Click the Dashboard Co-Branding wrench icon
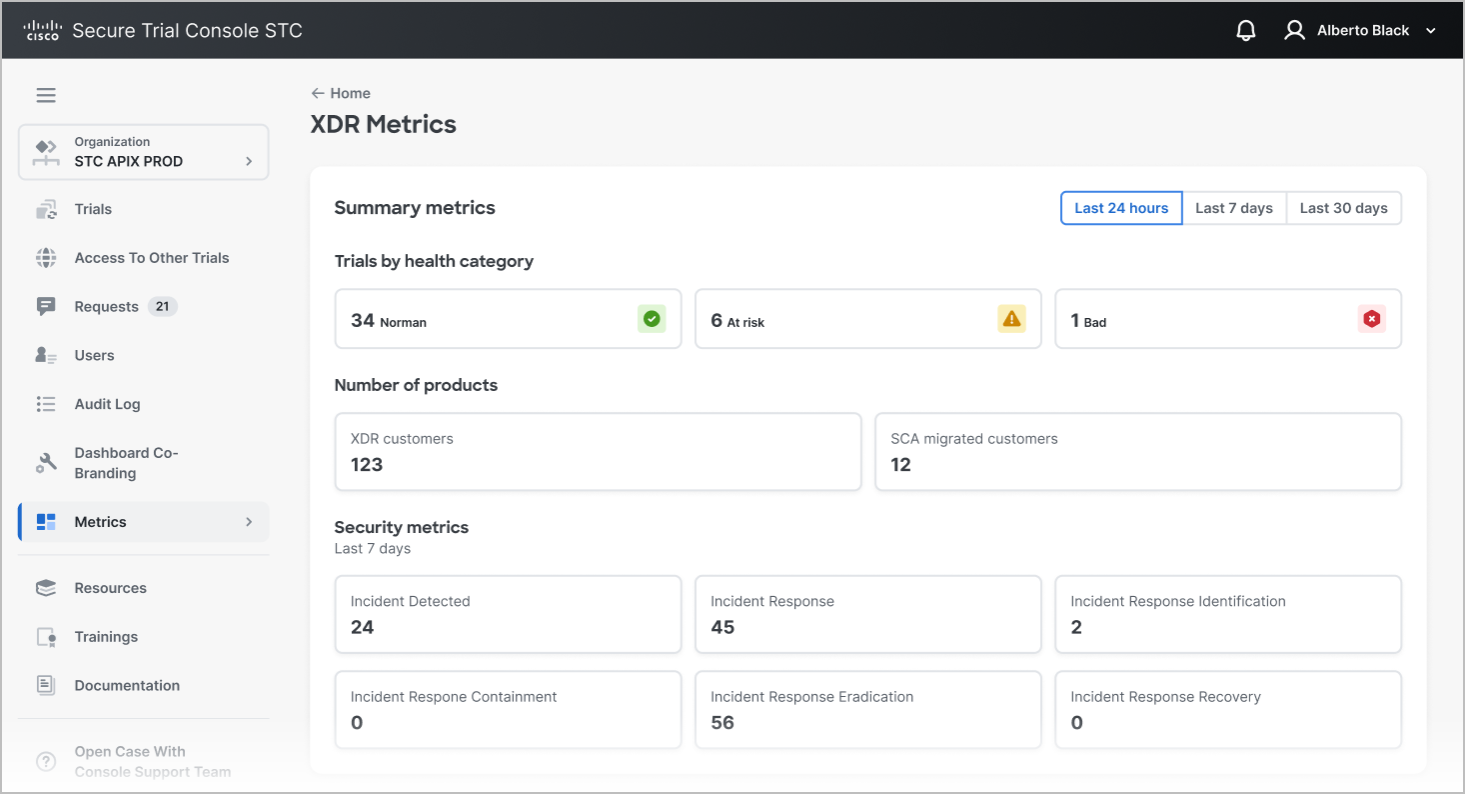Viewport: 1465px width, 794px height. pos(46,463)
